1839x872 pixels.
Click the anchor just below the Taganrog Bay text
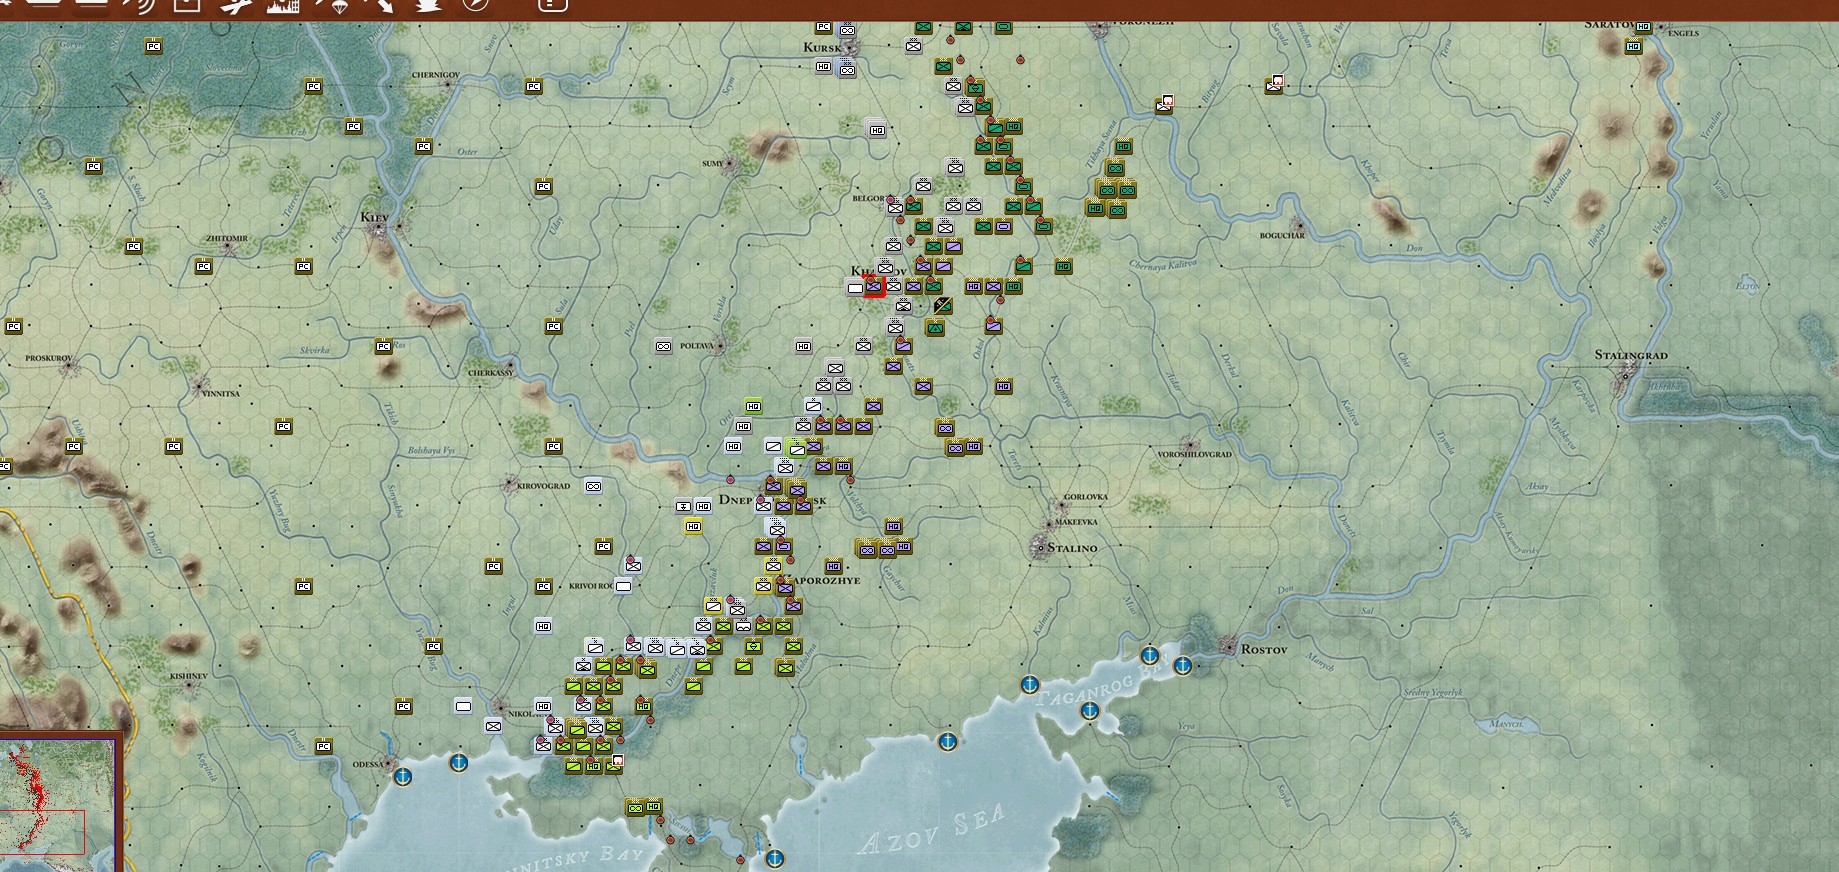coord(1089,710)
